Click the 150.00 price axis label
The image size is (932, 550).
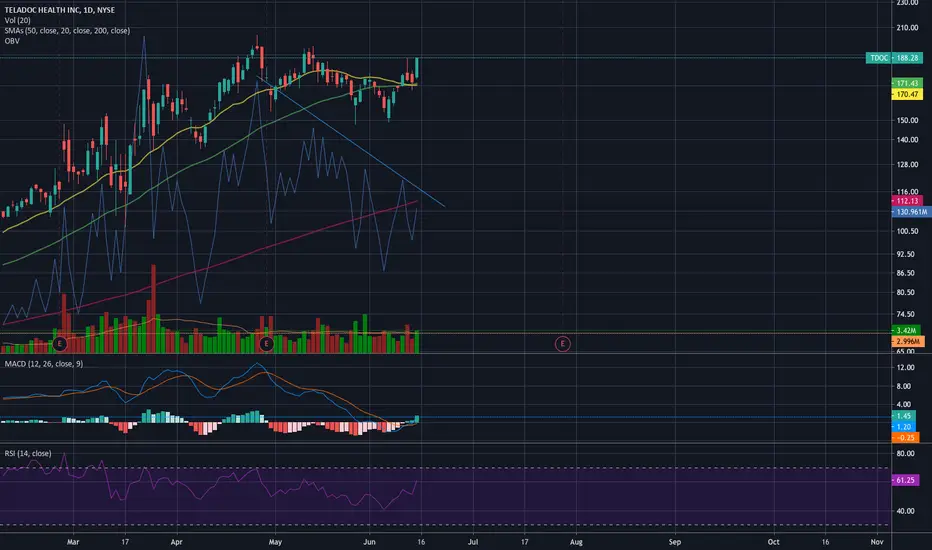[908, 120]
